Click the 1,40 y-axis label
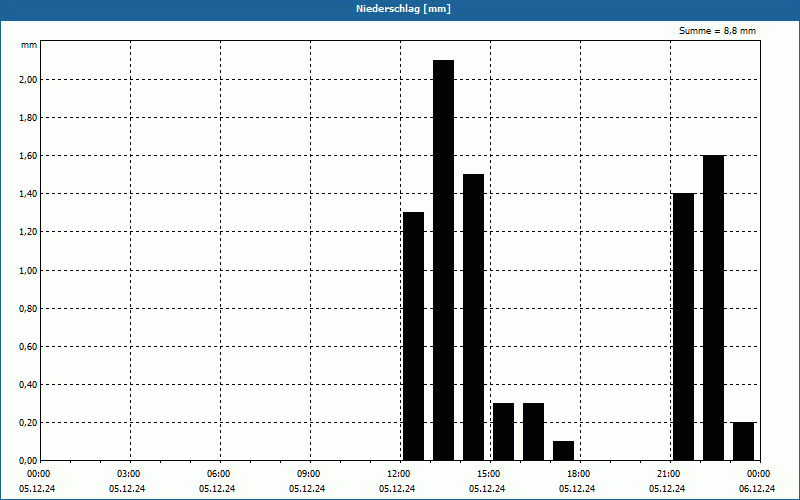 click(28, 194)
